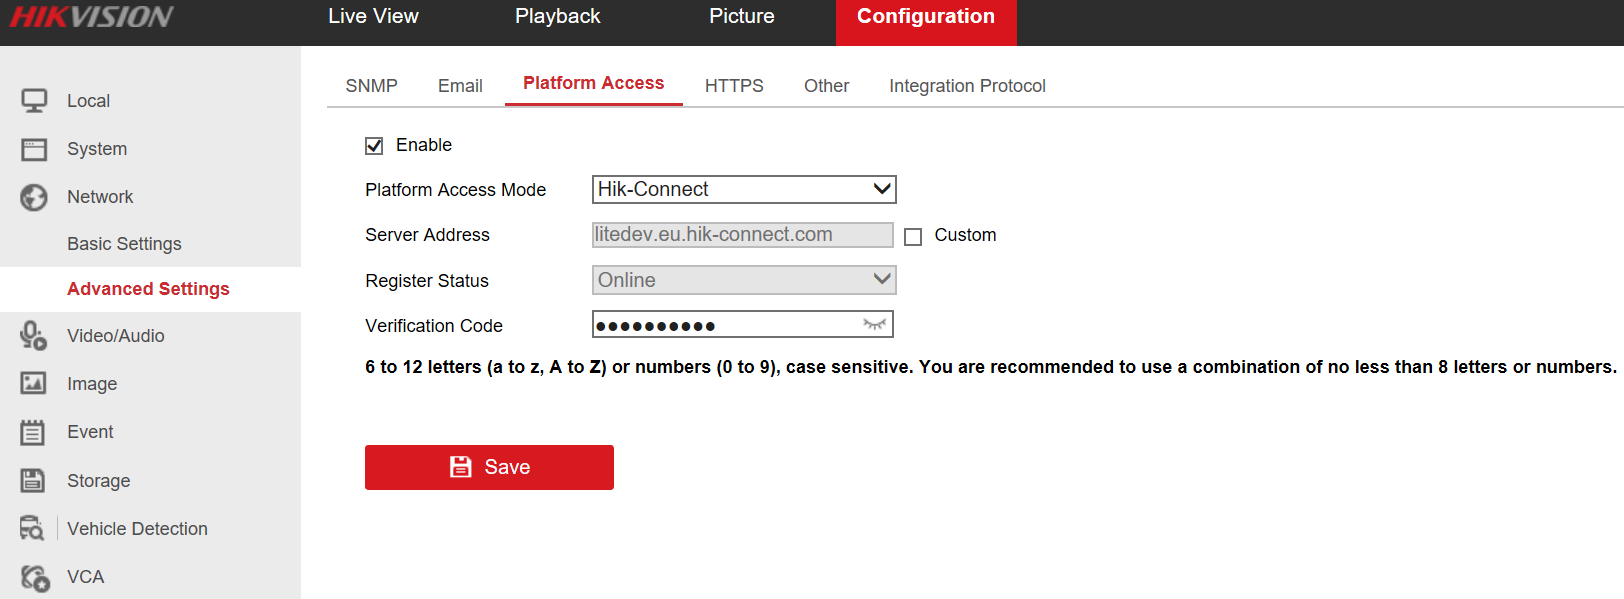Open Basic Settings under Network
Image resolution: width=1624 pixels, height=599 pixels.
point(124,244)
